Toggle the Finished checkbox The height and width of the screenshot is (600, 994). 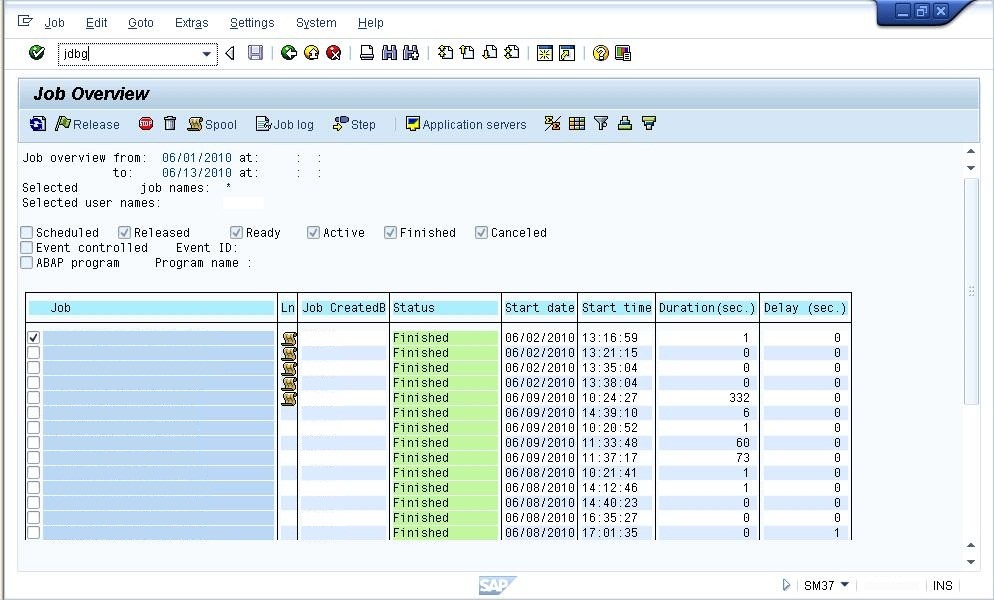390,233
